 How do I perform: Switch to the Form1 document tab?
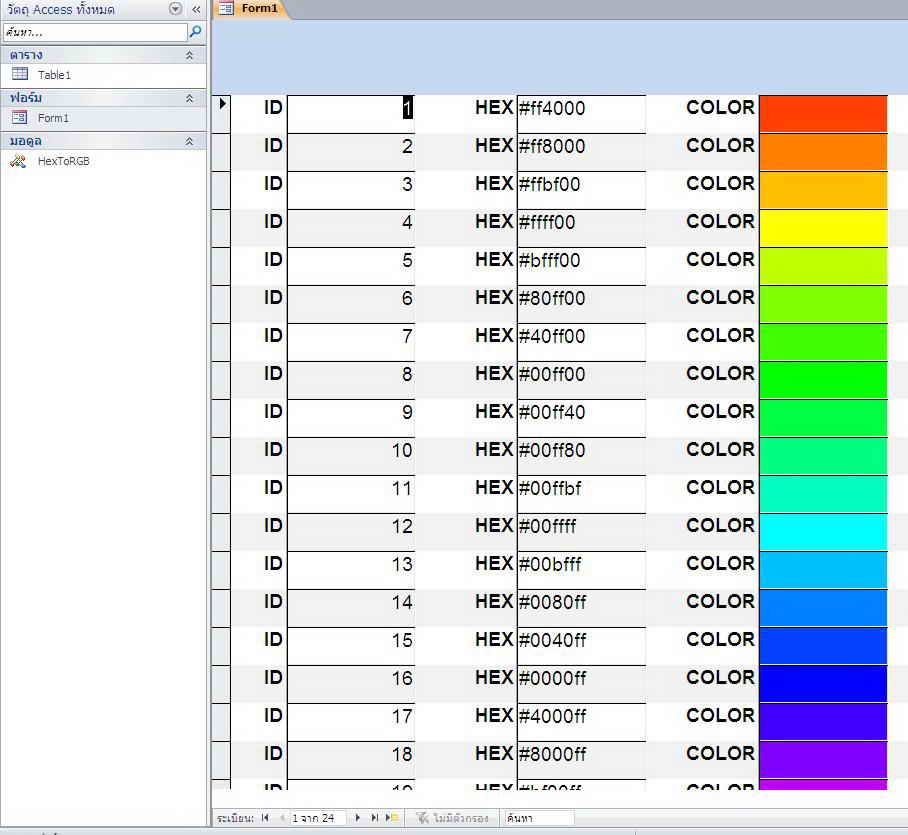pyautogui.click(x=250, y=9)
